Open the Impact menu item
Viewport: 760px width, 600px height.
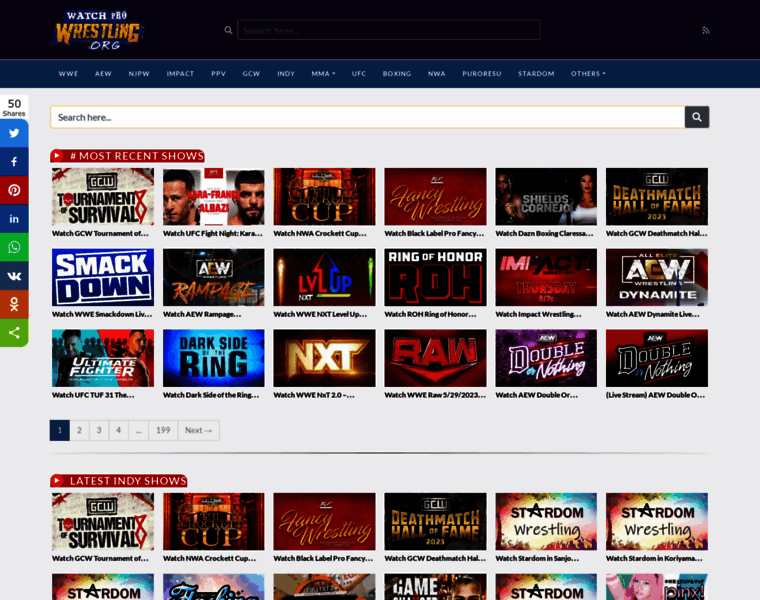click(180, 74)
